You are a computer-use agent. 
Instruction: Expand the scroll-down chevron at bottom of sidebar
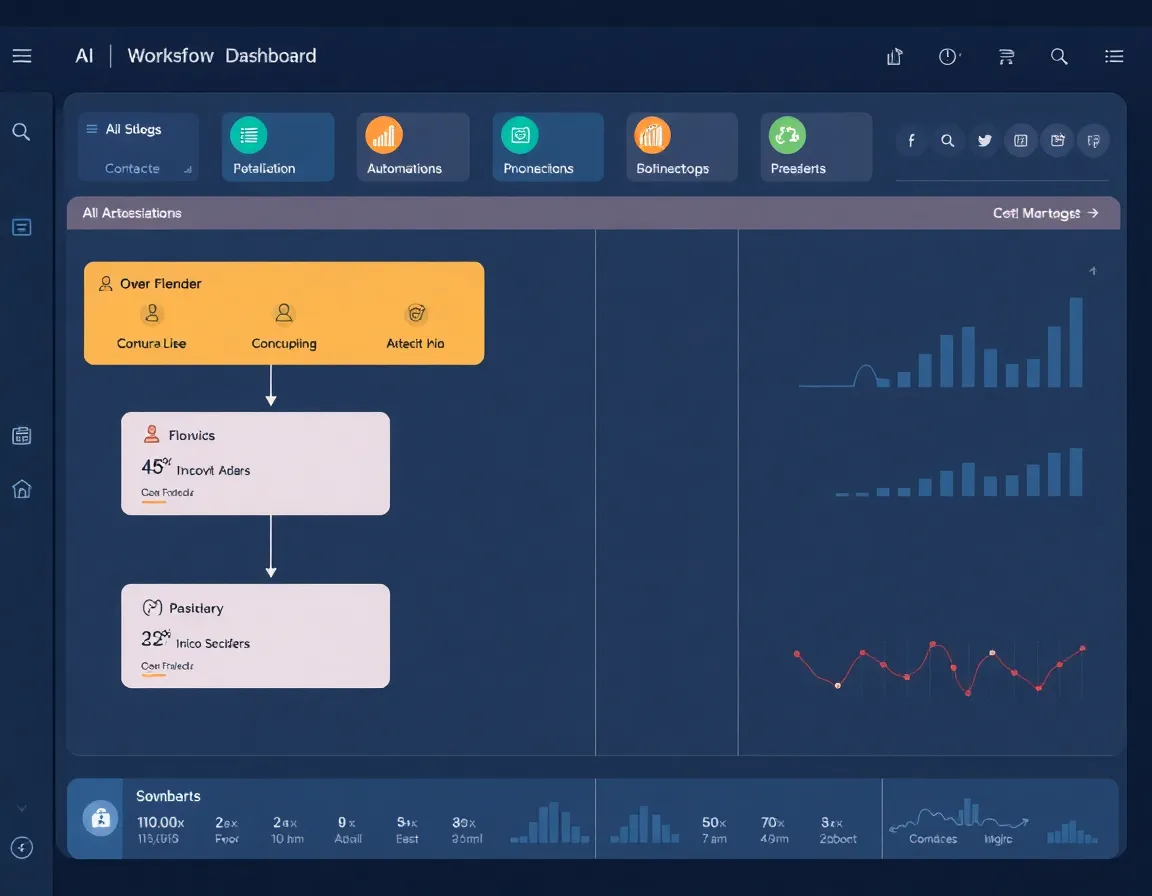point(22,808)
